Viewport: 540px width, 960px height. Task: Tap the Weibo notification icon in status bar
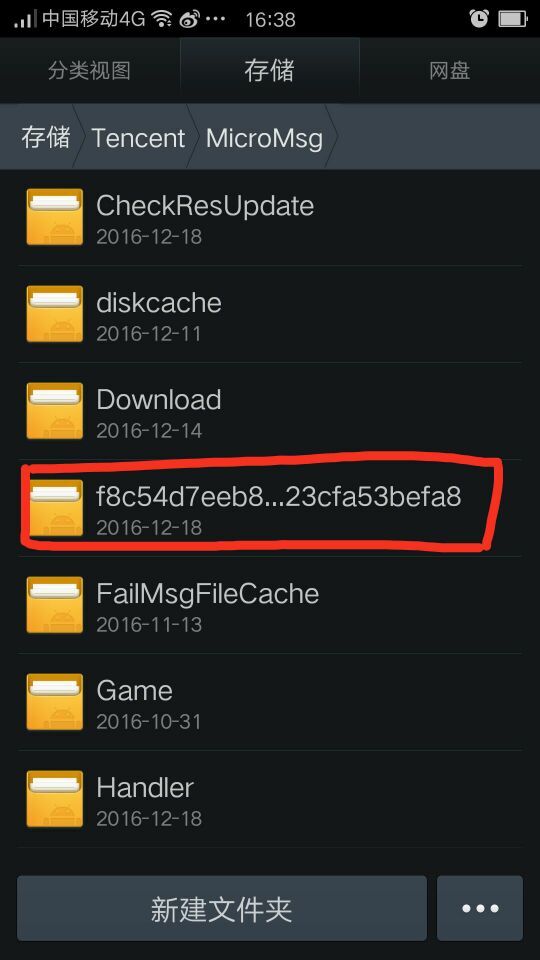tap(190, 20)
